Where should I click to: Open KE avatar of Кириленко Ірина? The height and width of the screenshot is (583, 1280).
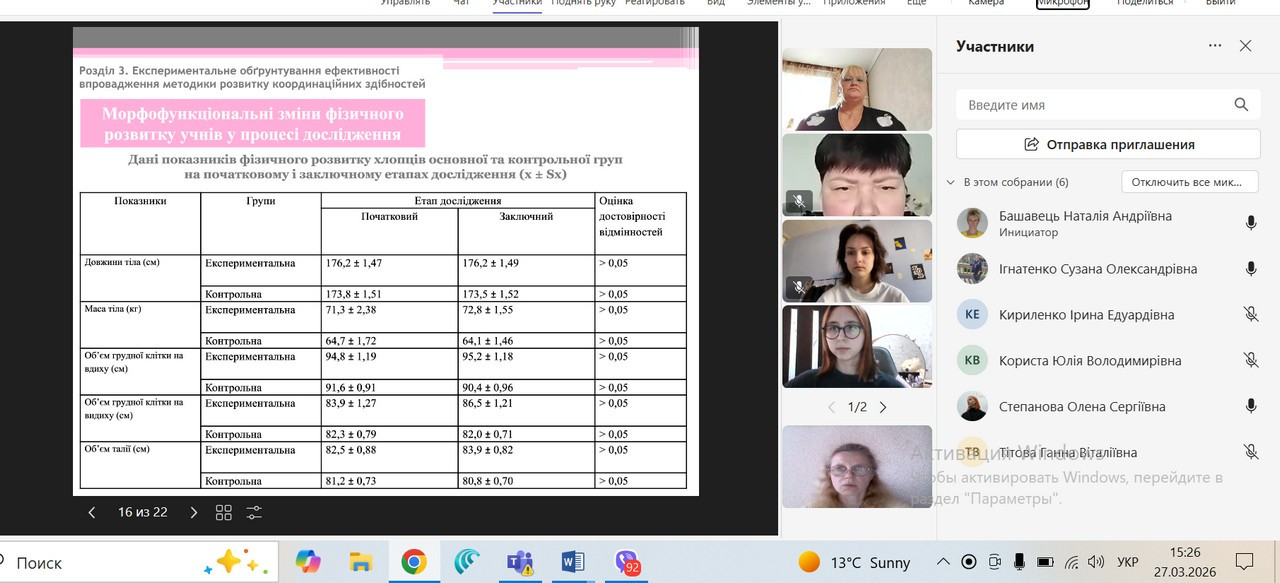point(972,315)
